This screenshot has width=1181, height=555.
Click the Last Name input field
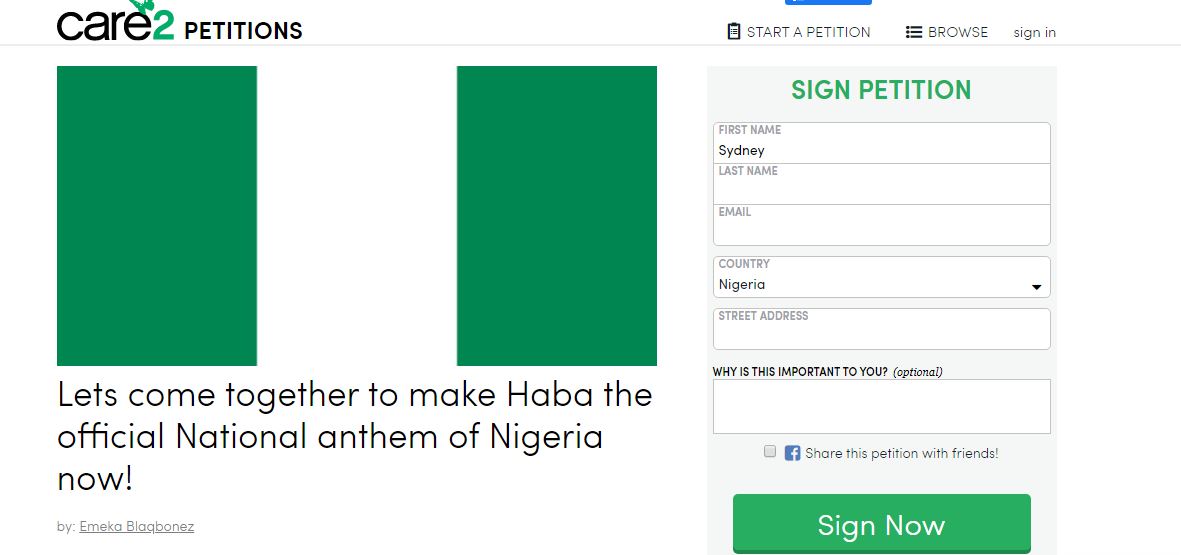coord(881,191)
